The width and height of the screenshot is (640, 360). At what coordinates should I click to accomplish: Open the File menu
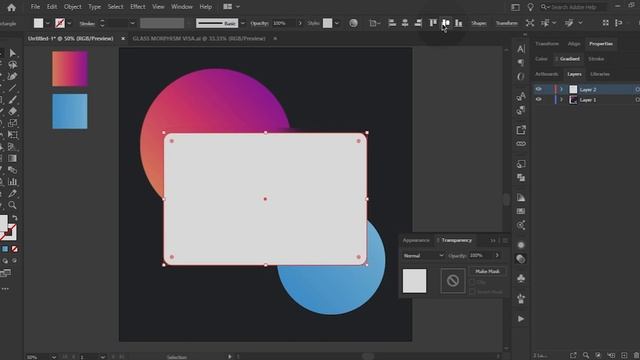pos(36,7)
